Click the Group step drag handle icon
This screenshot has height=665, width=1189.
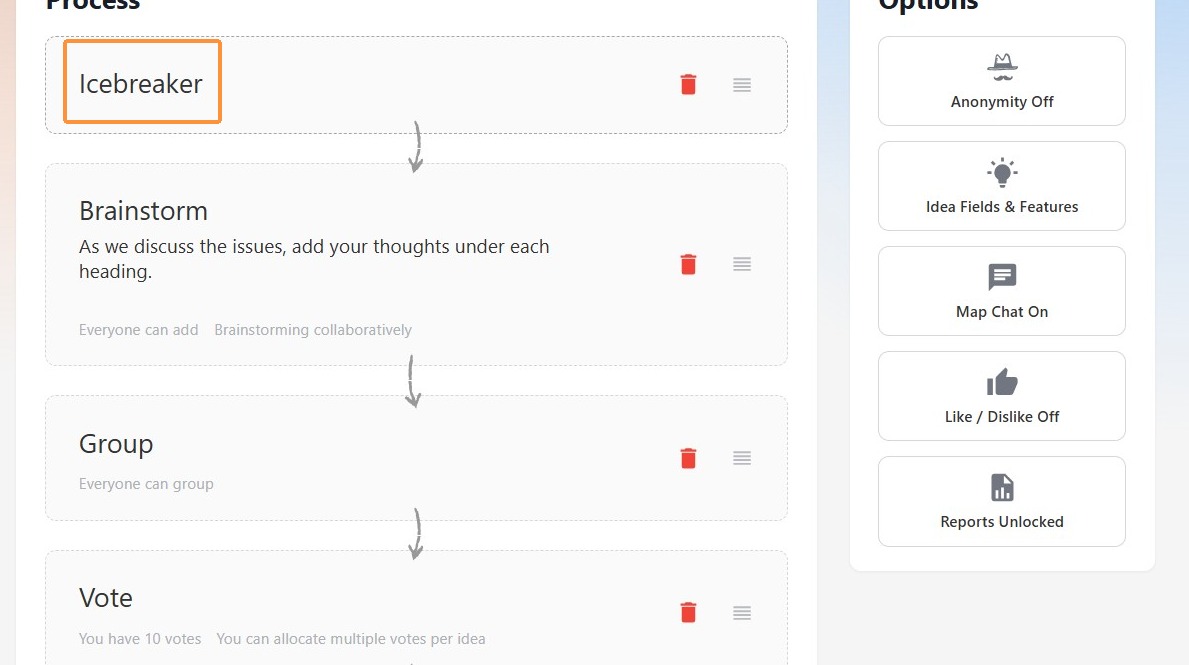pyautogui.click(x=742, y=458)
